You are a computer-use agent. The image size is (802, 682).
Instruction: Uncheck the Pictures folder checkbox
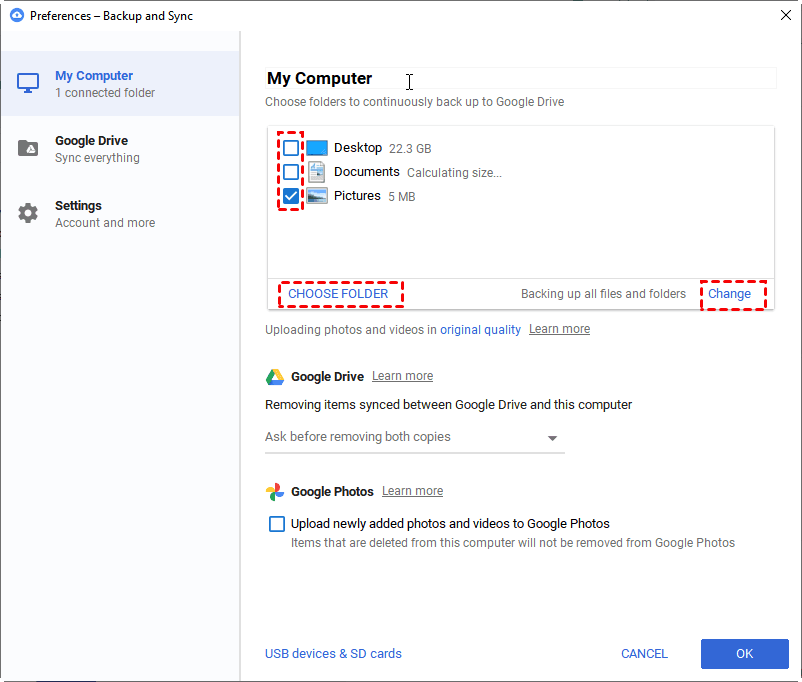point(291,196)
